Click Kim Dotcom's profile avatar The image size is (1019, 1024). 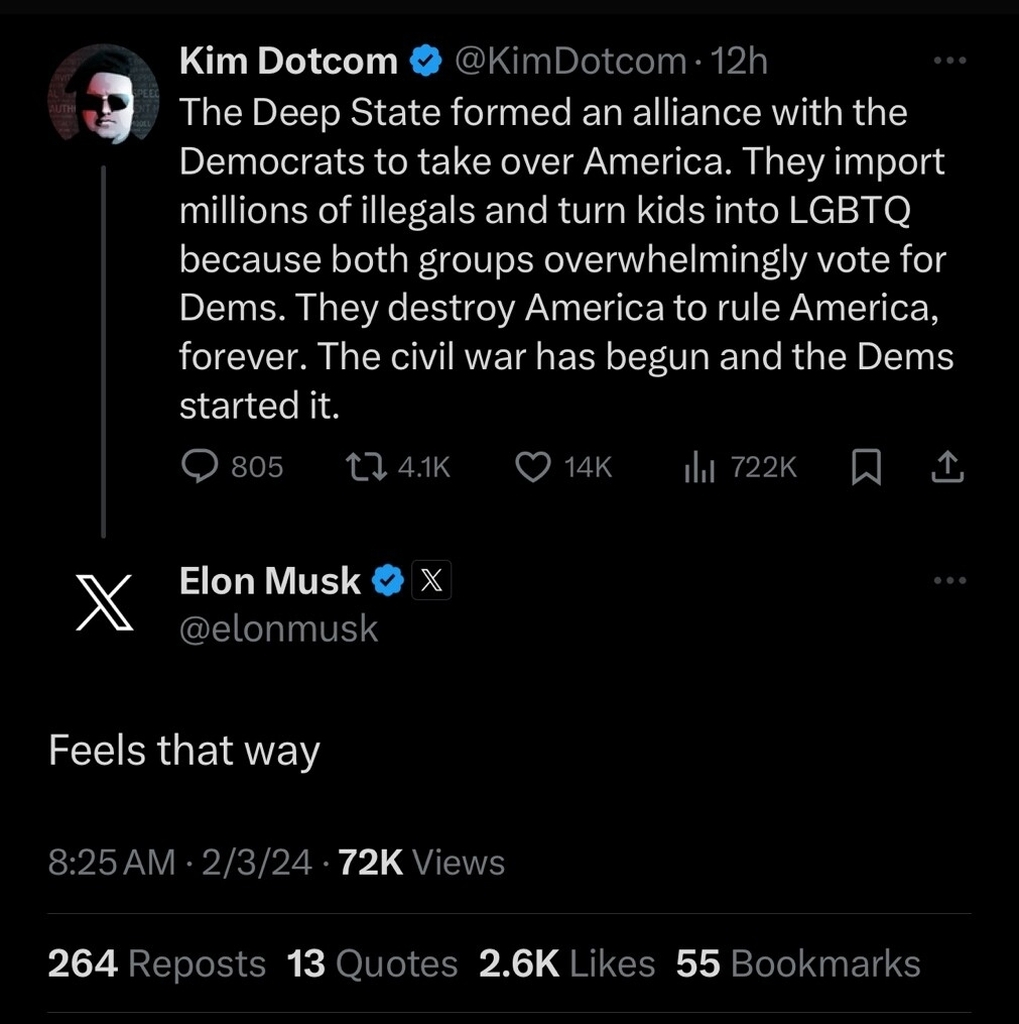coord(104,97)
